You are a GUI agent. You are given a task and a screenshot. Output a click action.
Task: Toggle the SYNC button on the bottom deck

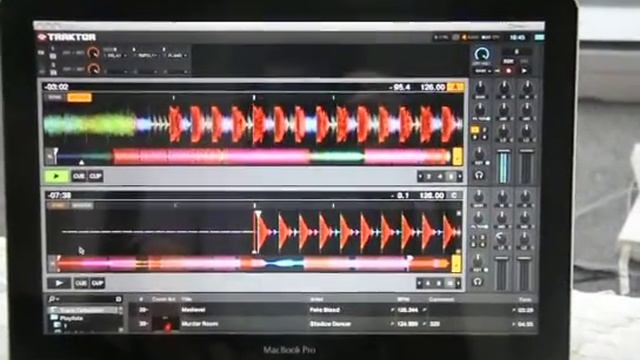(58, 205)
